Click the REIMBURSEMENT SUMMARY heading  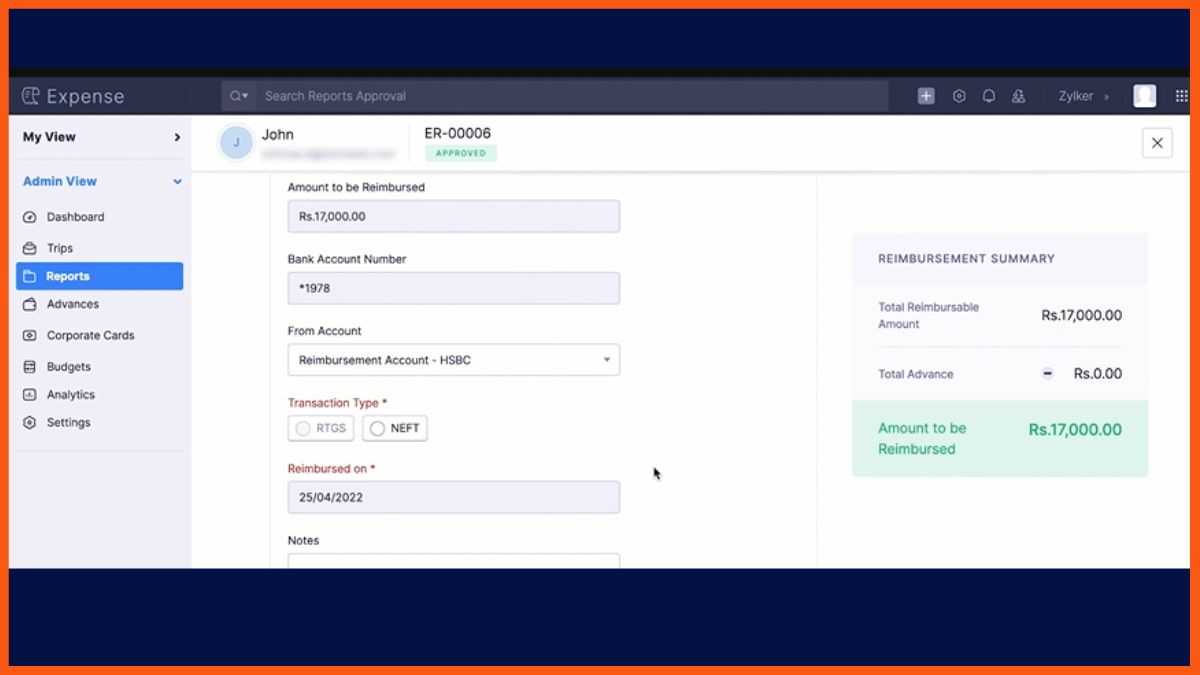pos(966,258)
